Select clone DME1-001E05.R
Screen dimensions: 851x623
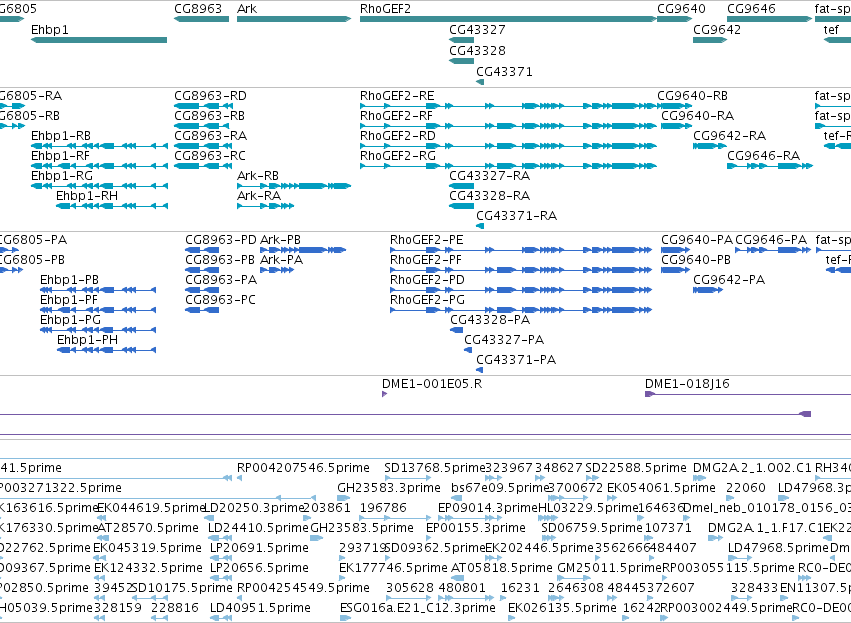point(384,394)
